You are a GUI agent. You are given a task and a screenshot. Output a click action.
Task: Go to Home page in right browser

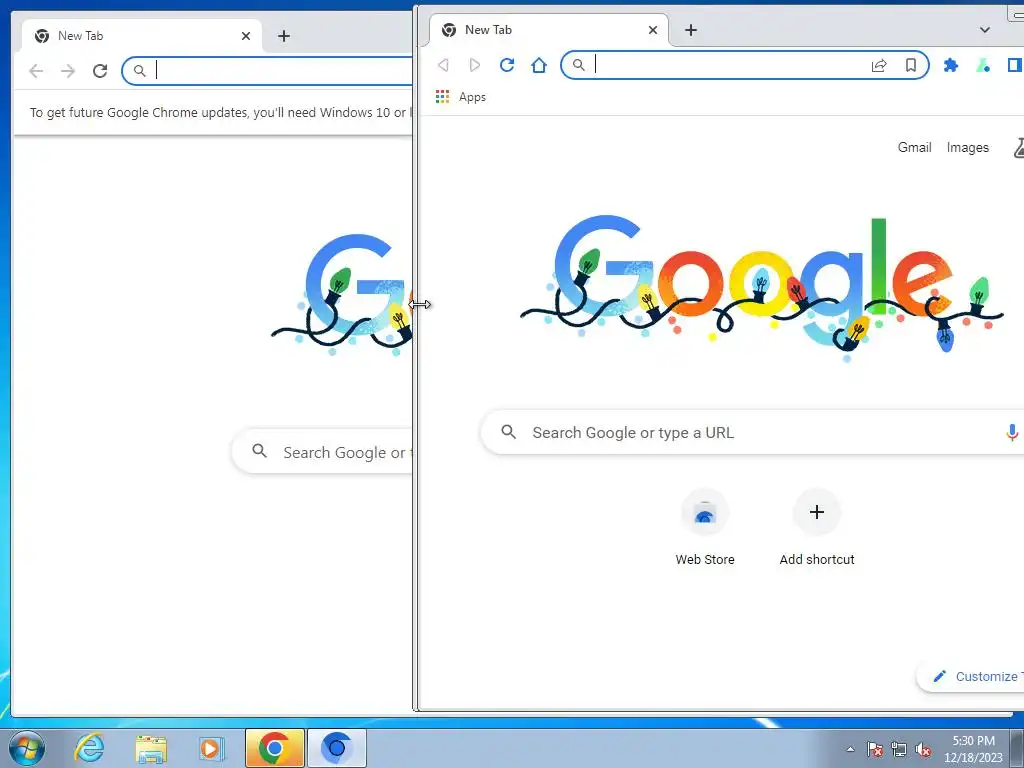coord(539,65)
